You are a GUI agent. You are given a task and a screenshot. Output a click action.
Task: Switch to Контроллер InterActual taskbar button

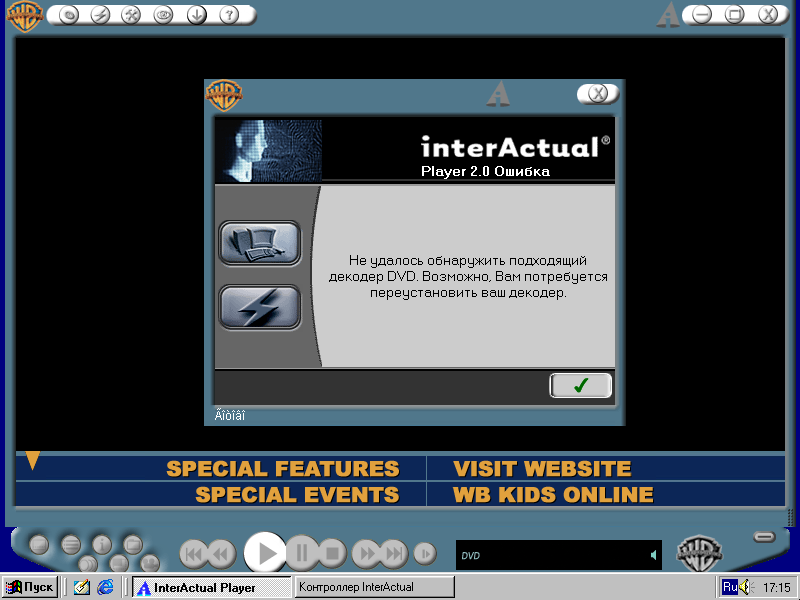pyautogui.click(x=374, y=587)
